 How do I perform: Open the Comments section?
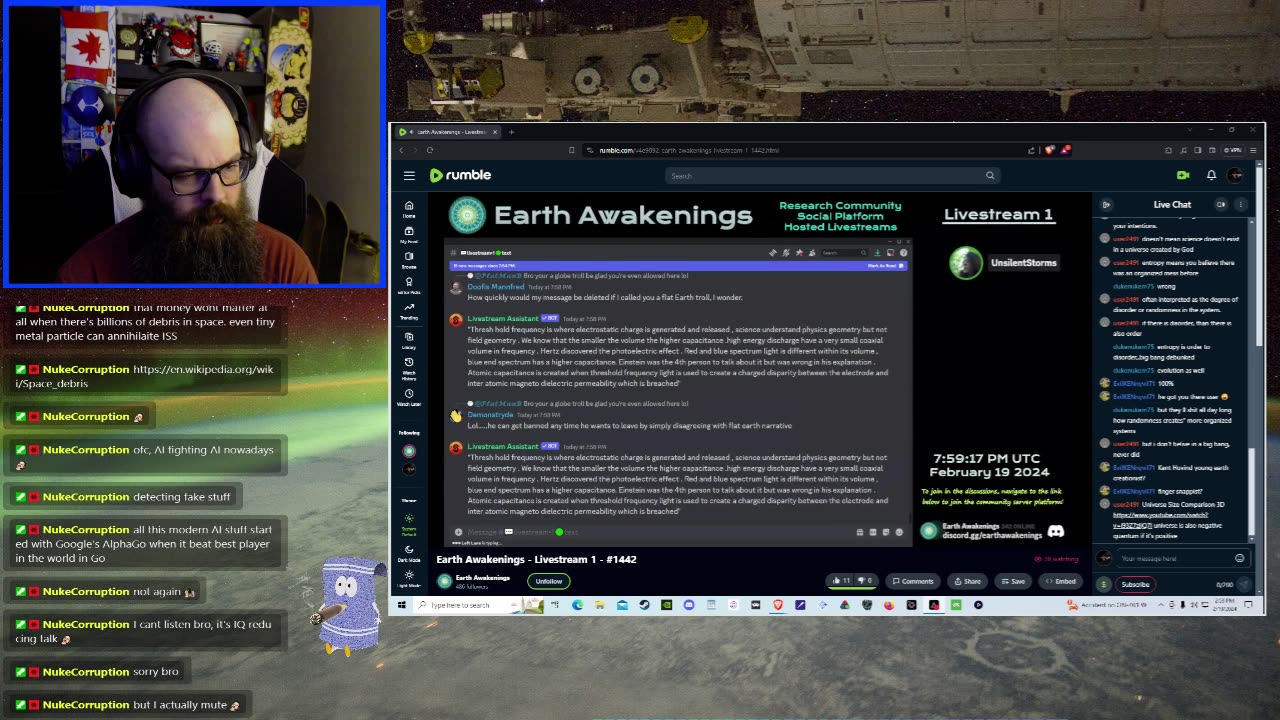pyautogui.click(x=913, y=581)
